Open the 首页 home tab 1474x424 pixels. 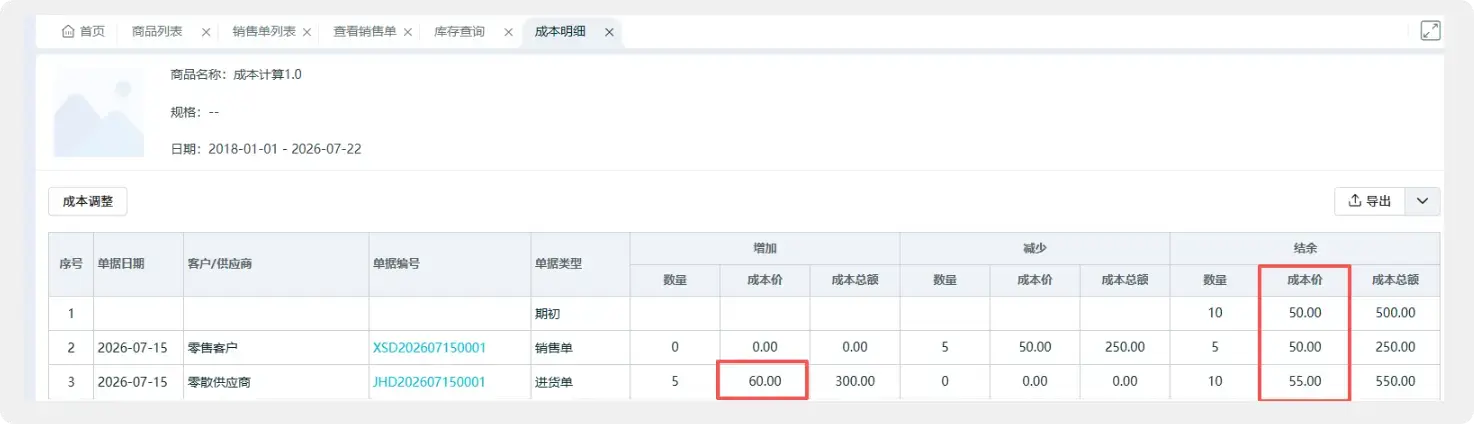[83, 32]
